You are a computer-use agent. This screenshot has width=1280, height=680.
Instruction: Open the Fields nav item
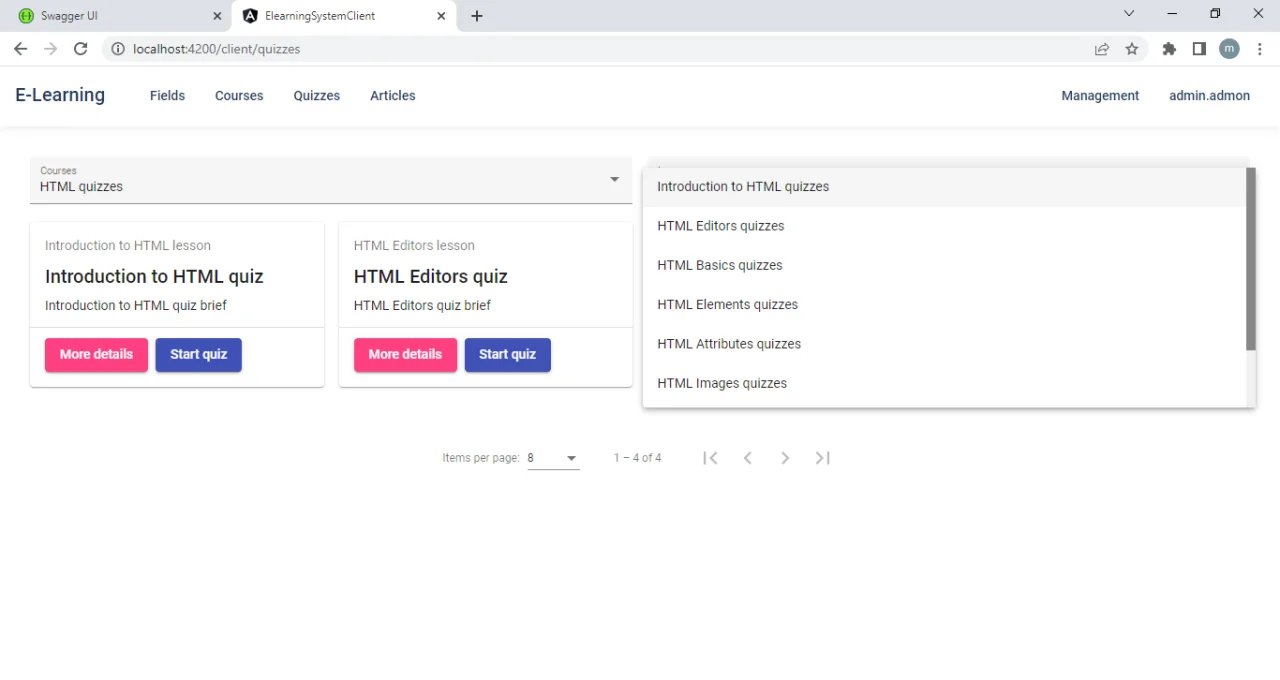tap(167, 96)
